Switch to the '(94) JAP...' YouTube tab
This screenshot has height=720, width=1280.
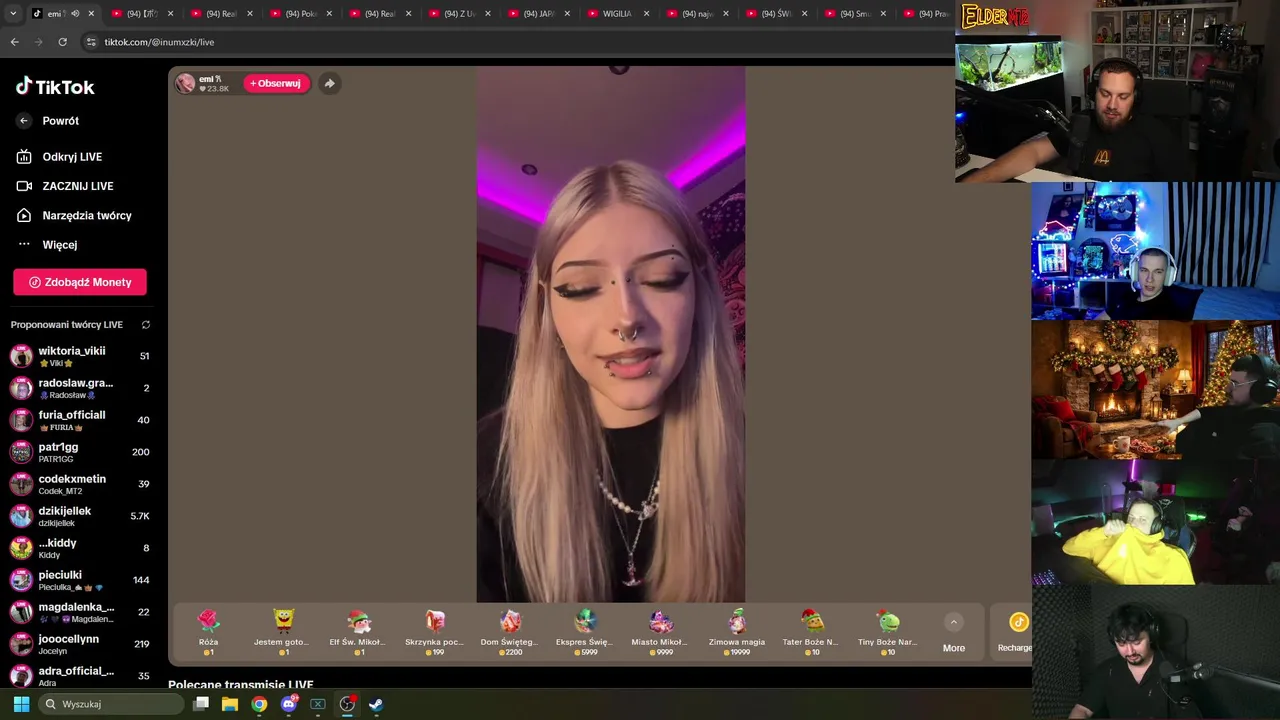(x=538, y=13)
